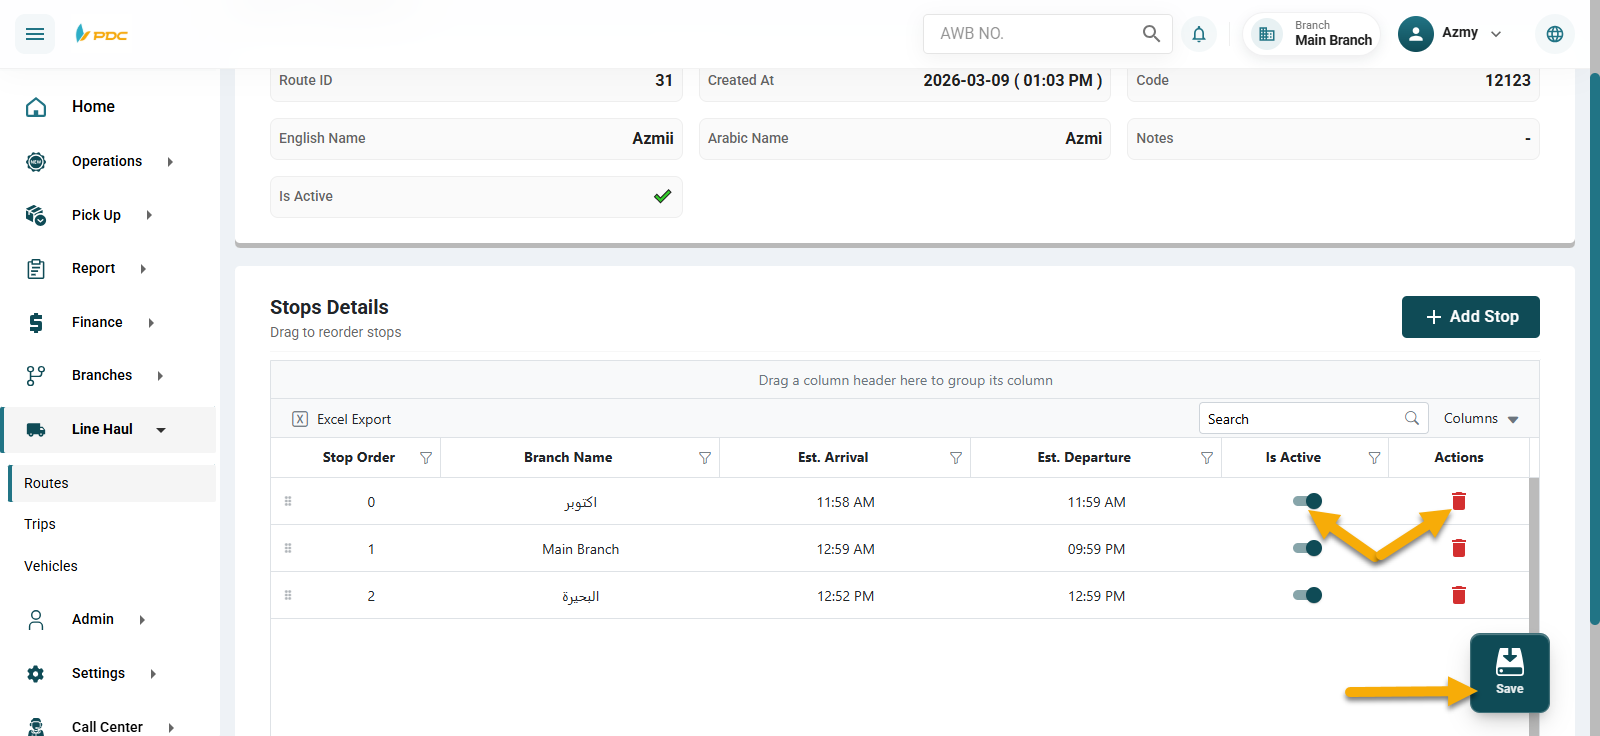This screenshot has width=1600, height=736.
Task: Go to Home in sidebar
Action: coord(93,106)
